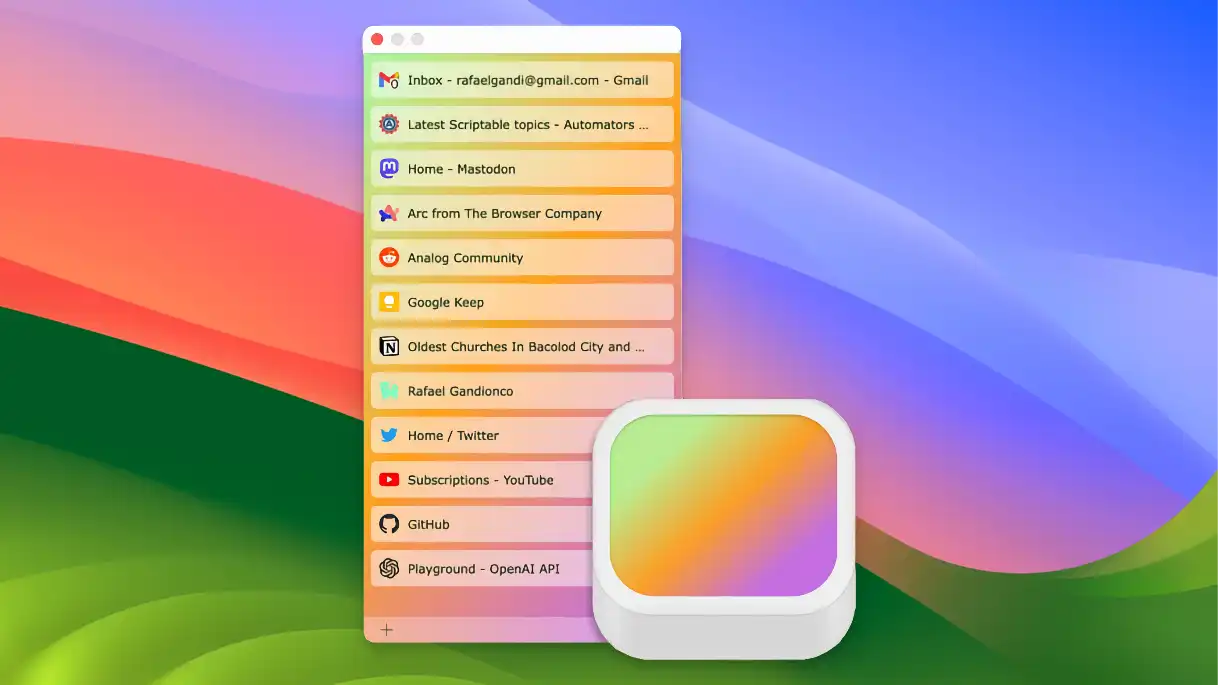Click the plus button to add an item
1218x685 pixels.
click(x=386, y=629)
